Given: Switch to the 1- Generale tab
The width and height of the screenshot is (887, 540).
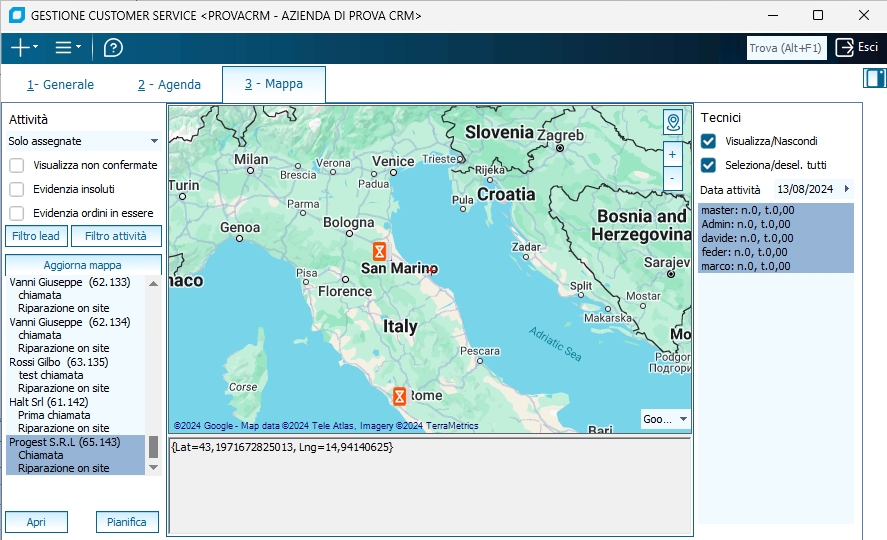Looking at the screenshot, I should pos(60,85).
